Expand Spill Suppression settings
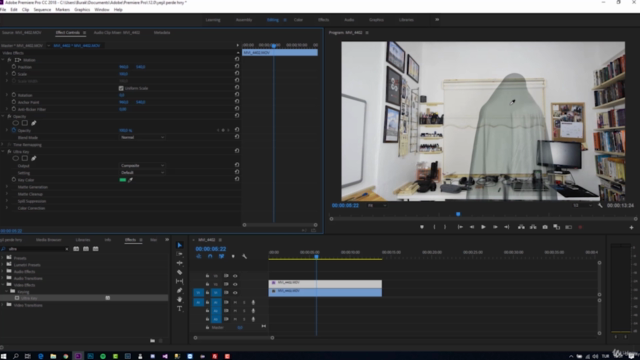 click(7, 201)
